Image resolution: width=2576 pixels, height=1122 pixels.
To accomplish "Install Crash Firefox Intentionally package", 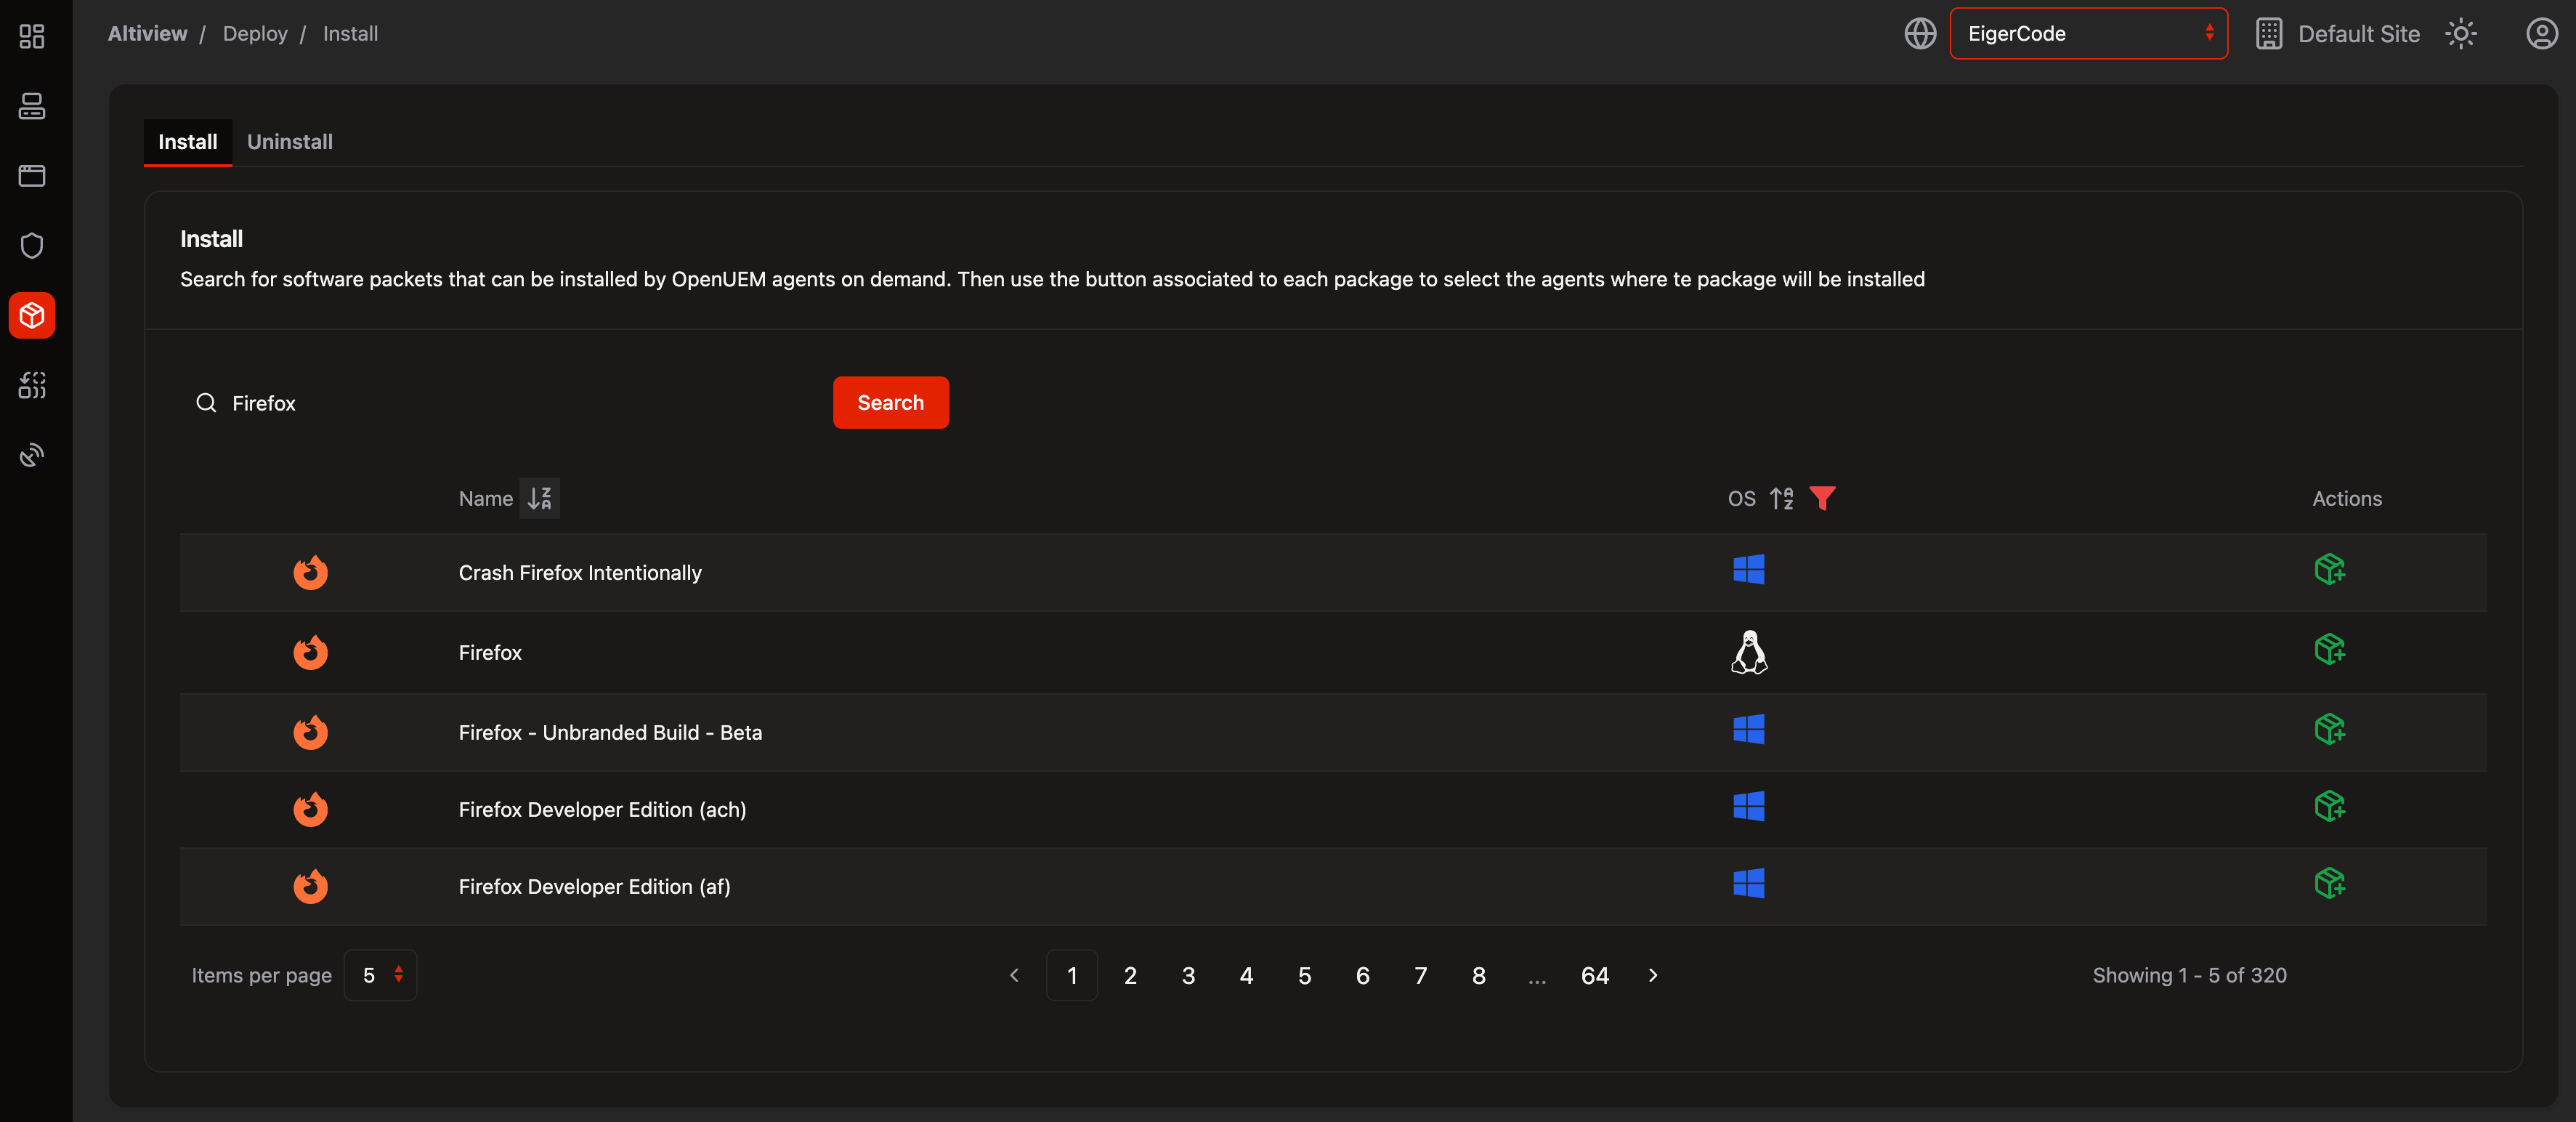I will [2329, 570].
